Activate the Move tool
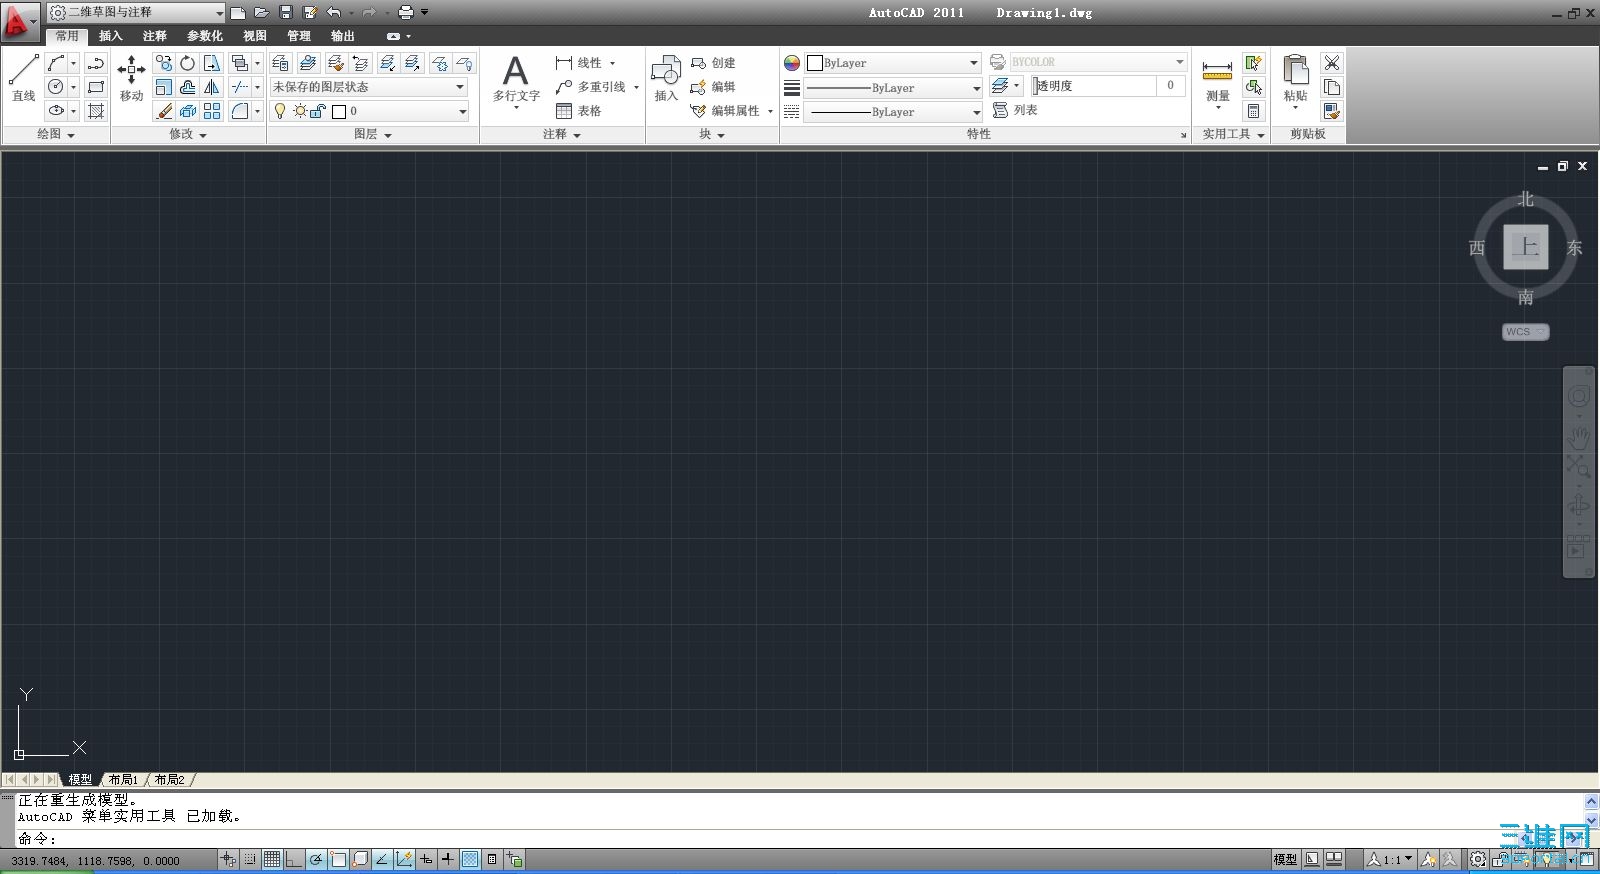This screenshot has width=1600, height=874. tap(131, 78)
